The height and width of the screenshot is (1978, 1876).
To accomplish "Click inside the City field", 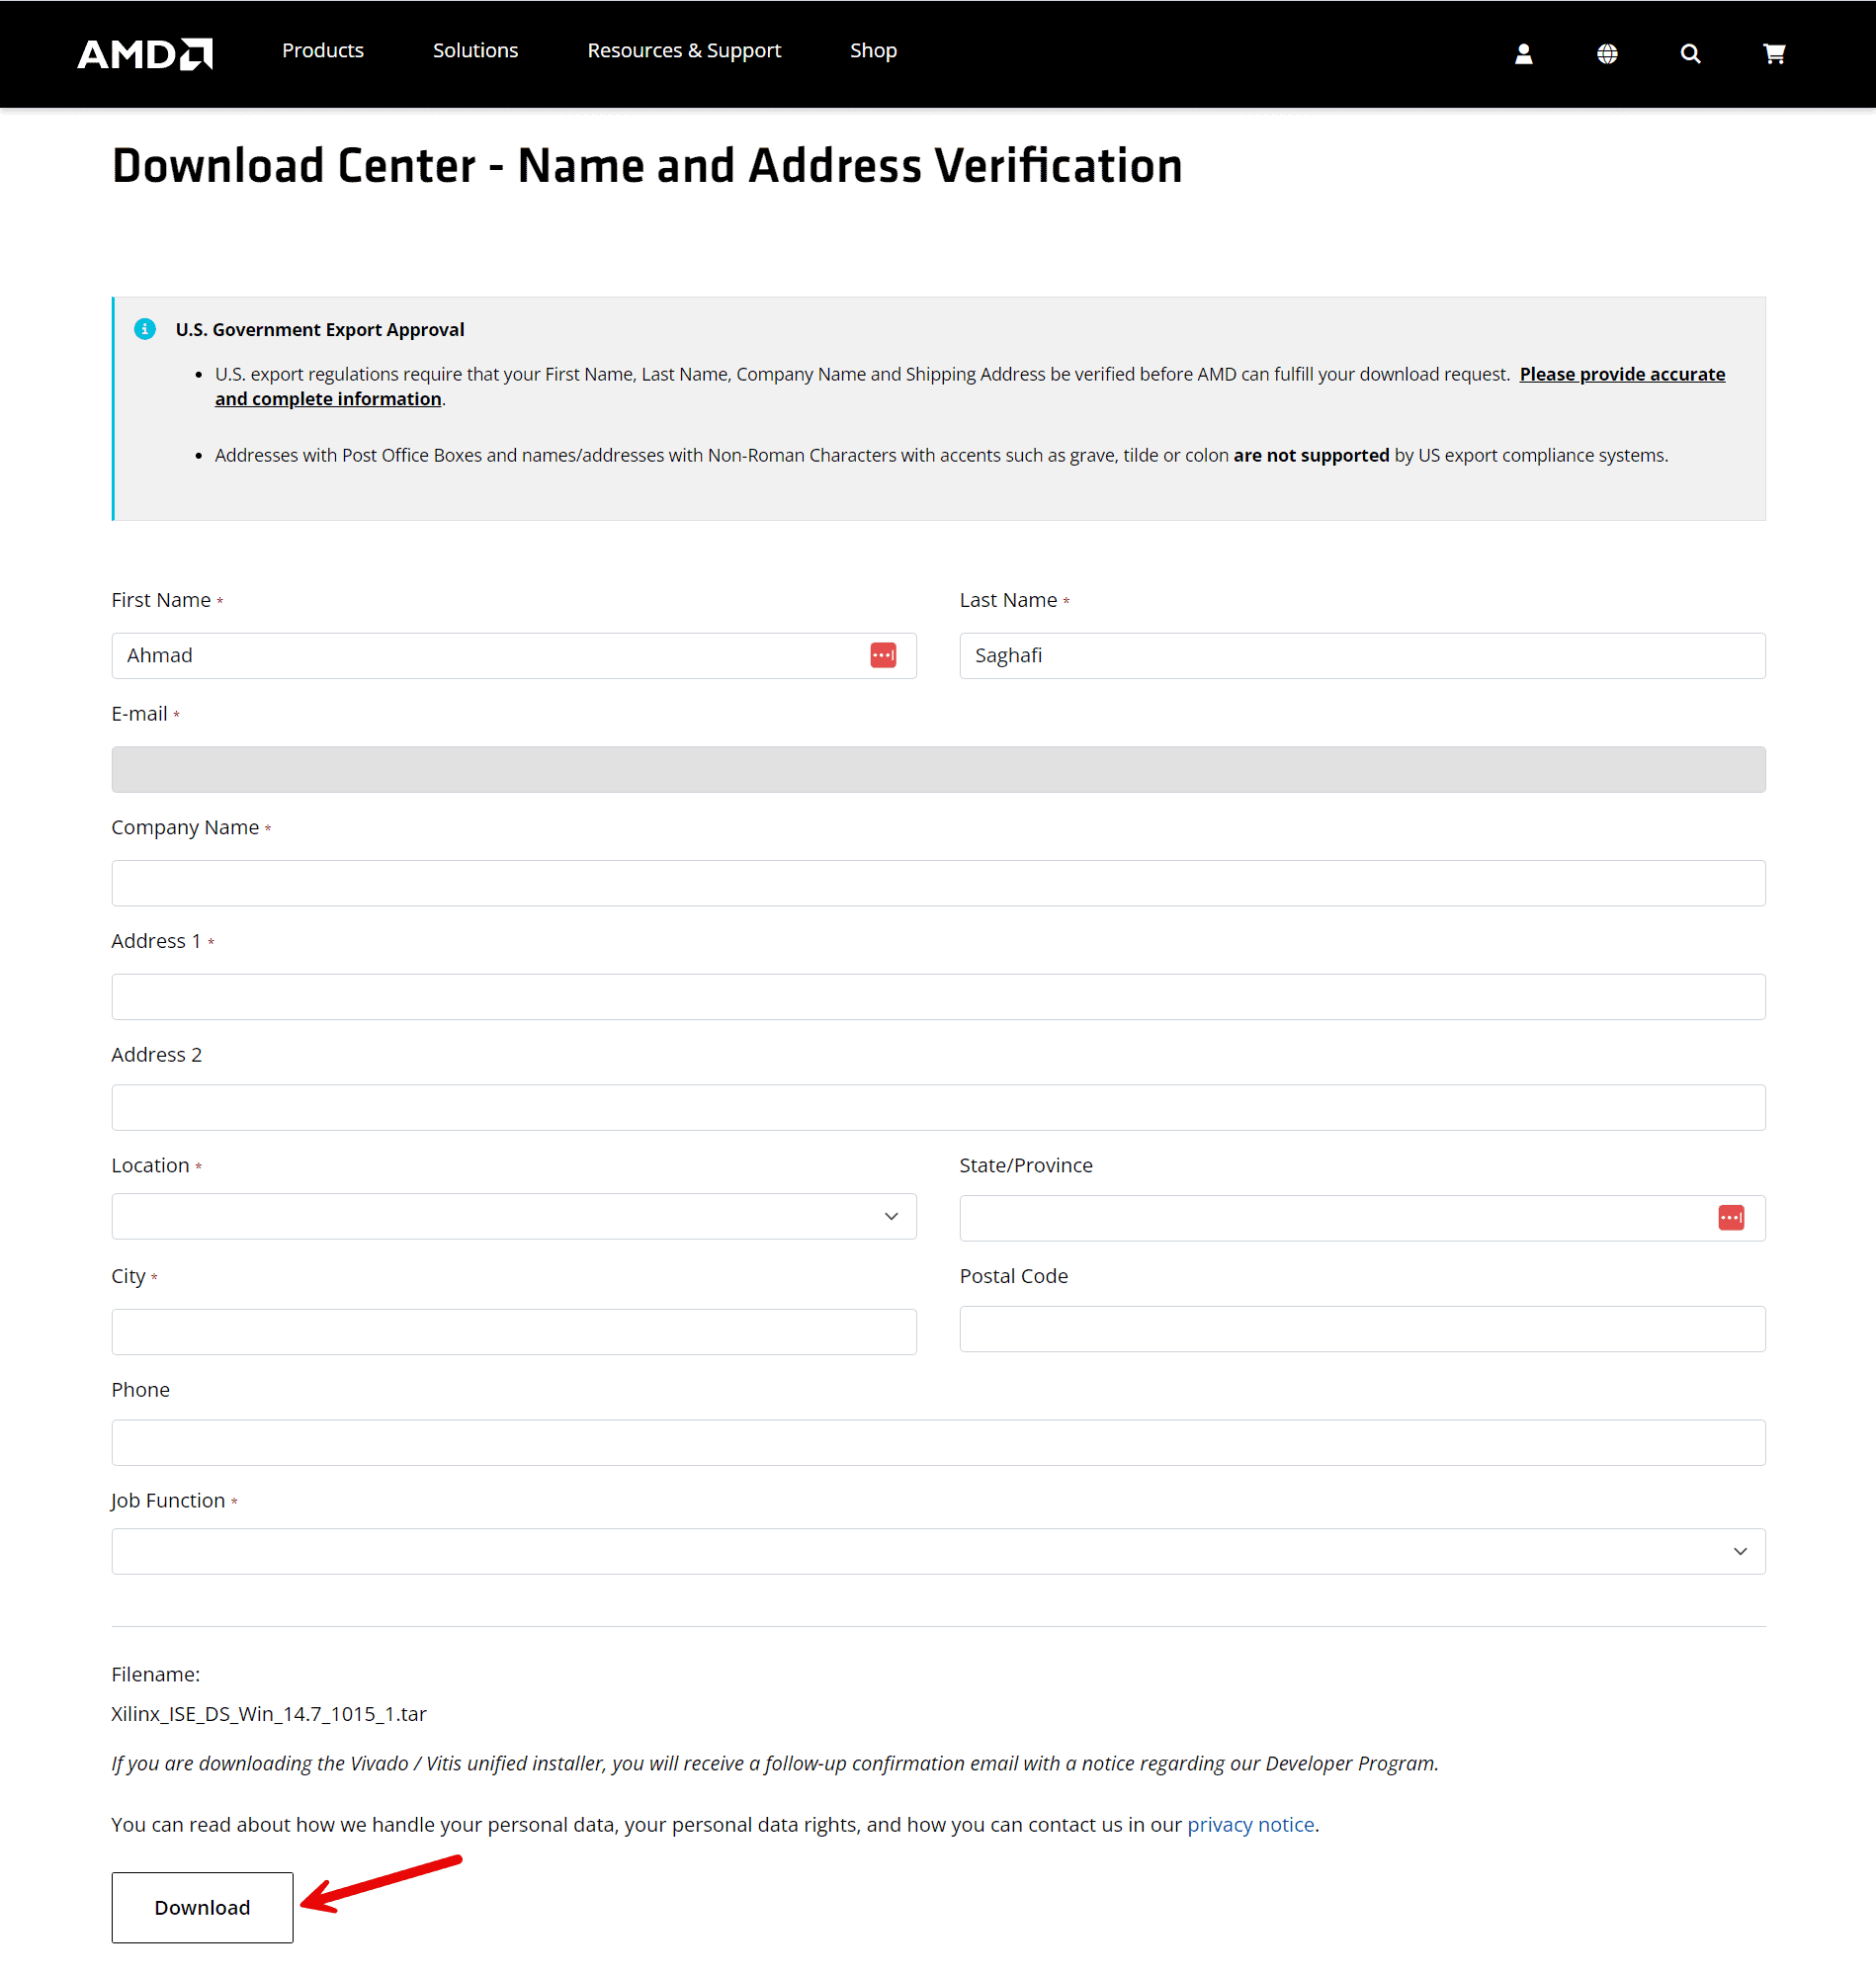I will pyautogui.click(x=513, y=1331).
